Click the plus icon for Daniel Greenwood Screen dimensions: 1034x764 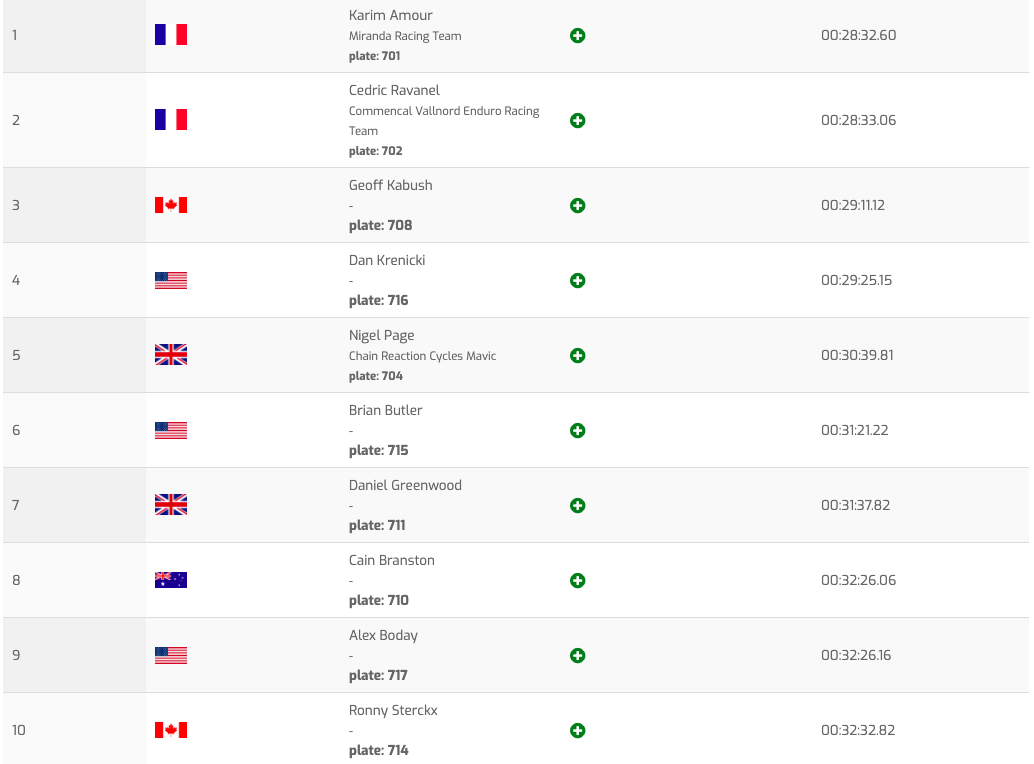577,506
